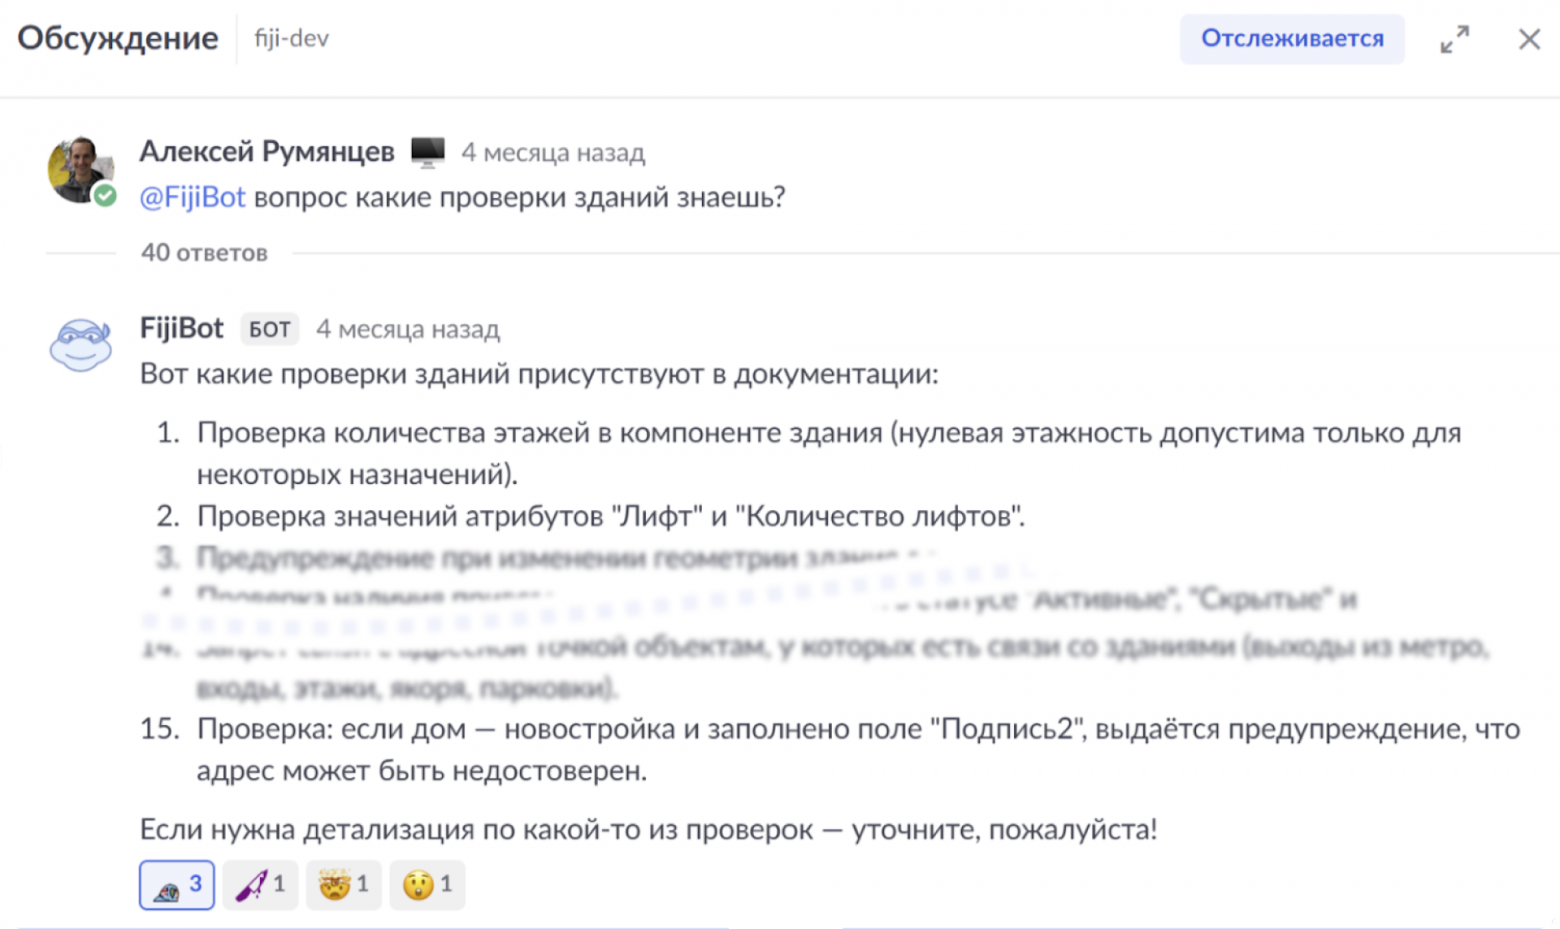1560x929 pixels.
Task: Open the thread in fullscreen via expand arrows
Action: (1455, 39)
